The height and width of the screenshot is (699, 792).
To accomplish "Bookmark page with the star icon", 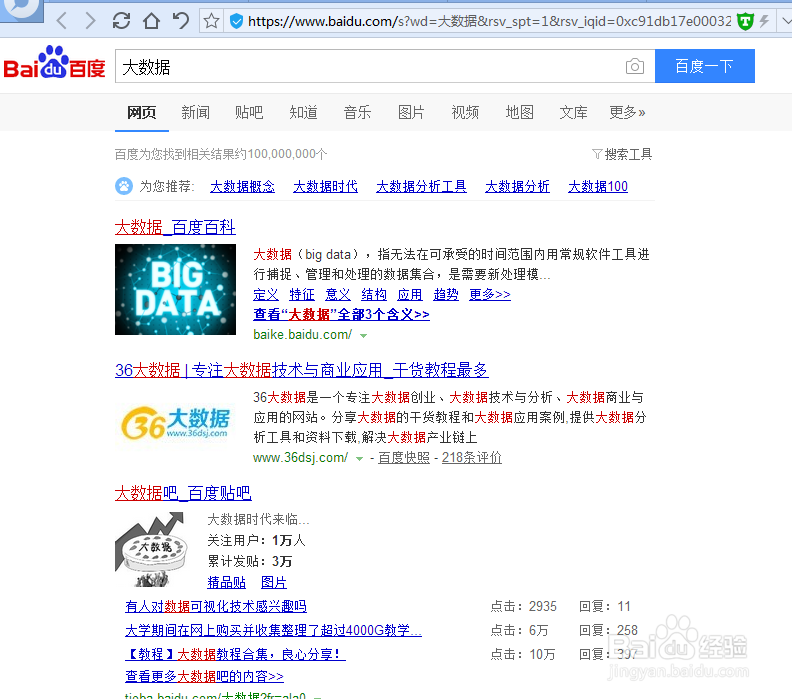I will [211, 21].
